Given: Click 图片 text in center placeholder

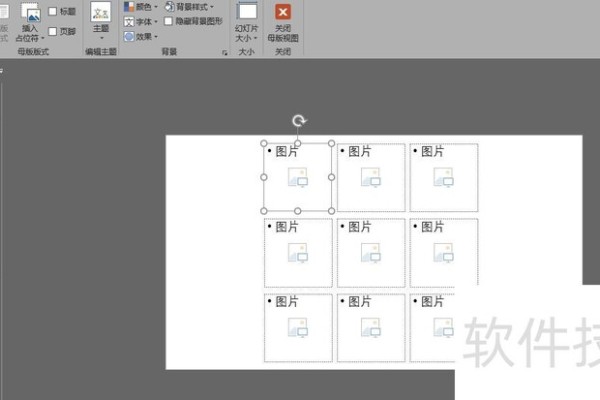Looking at the screenshot, I should click(360, 227).
